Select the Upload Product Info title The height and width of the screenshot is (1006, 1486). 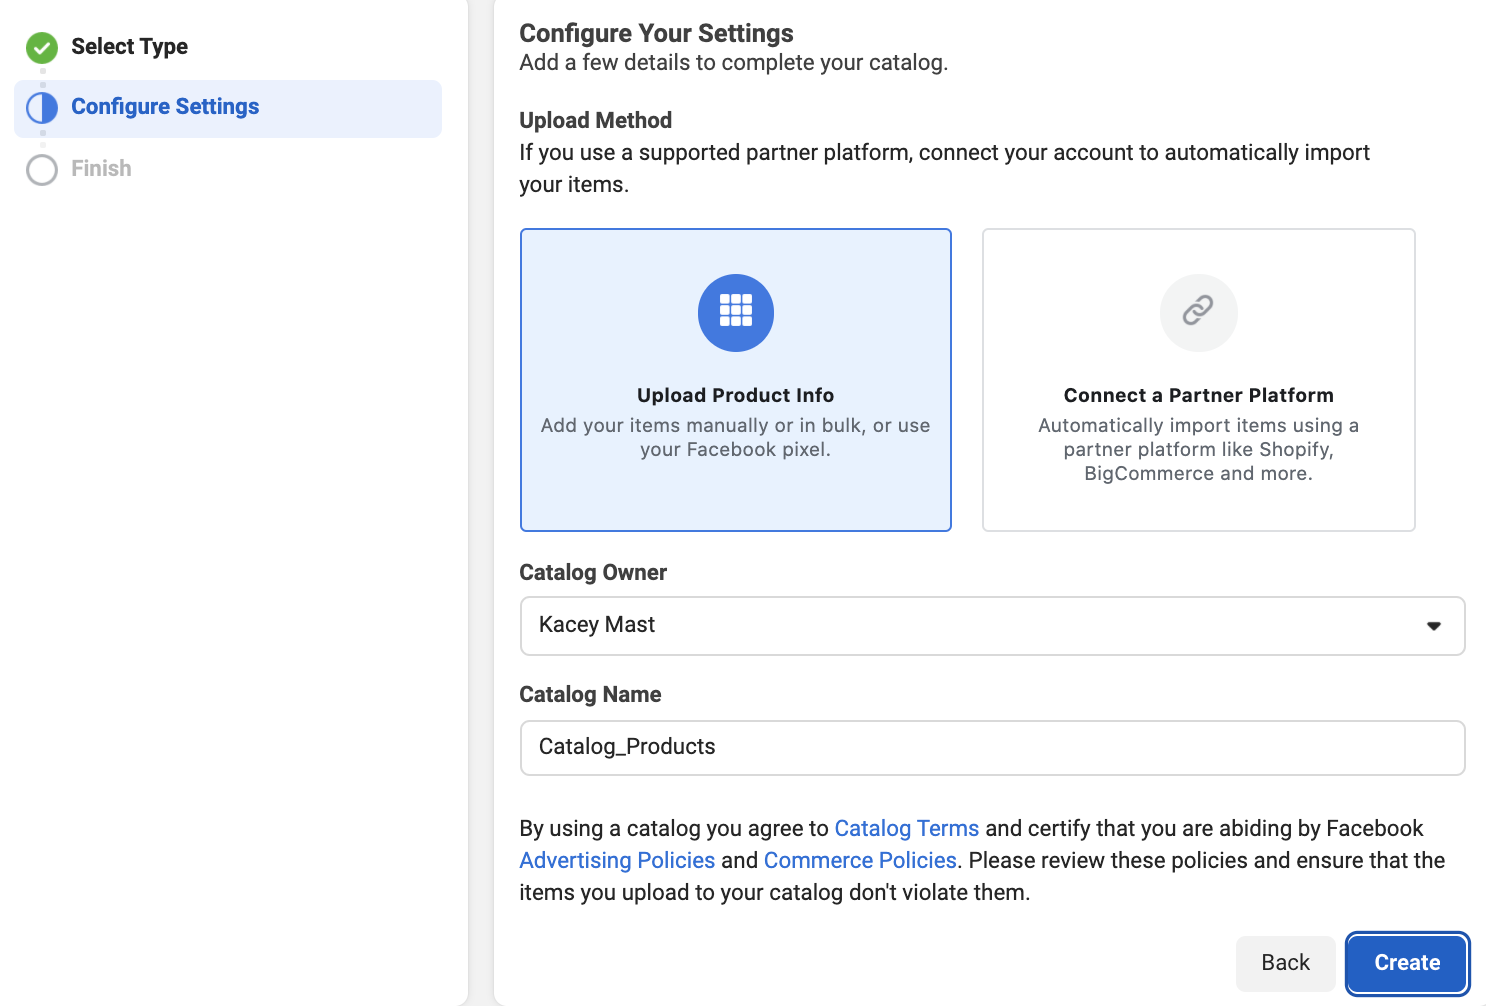point(735,395)
